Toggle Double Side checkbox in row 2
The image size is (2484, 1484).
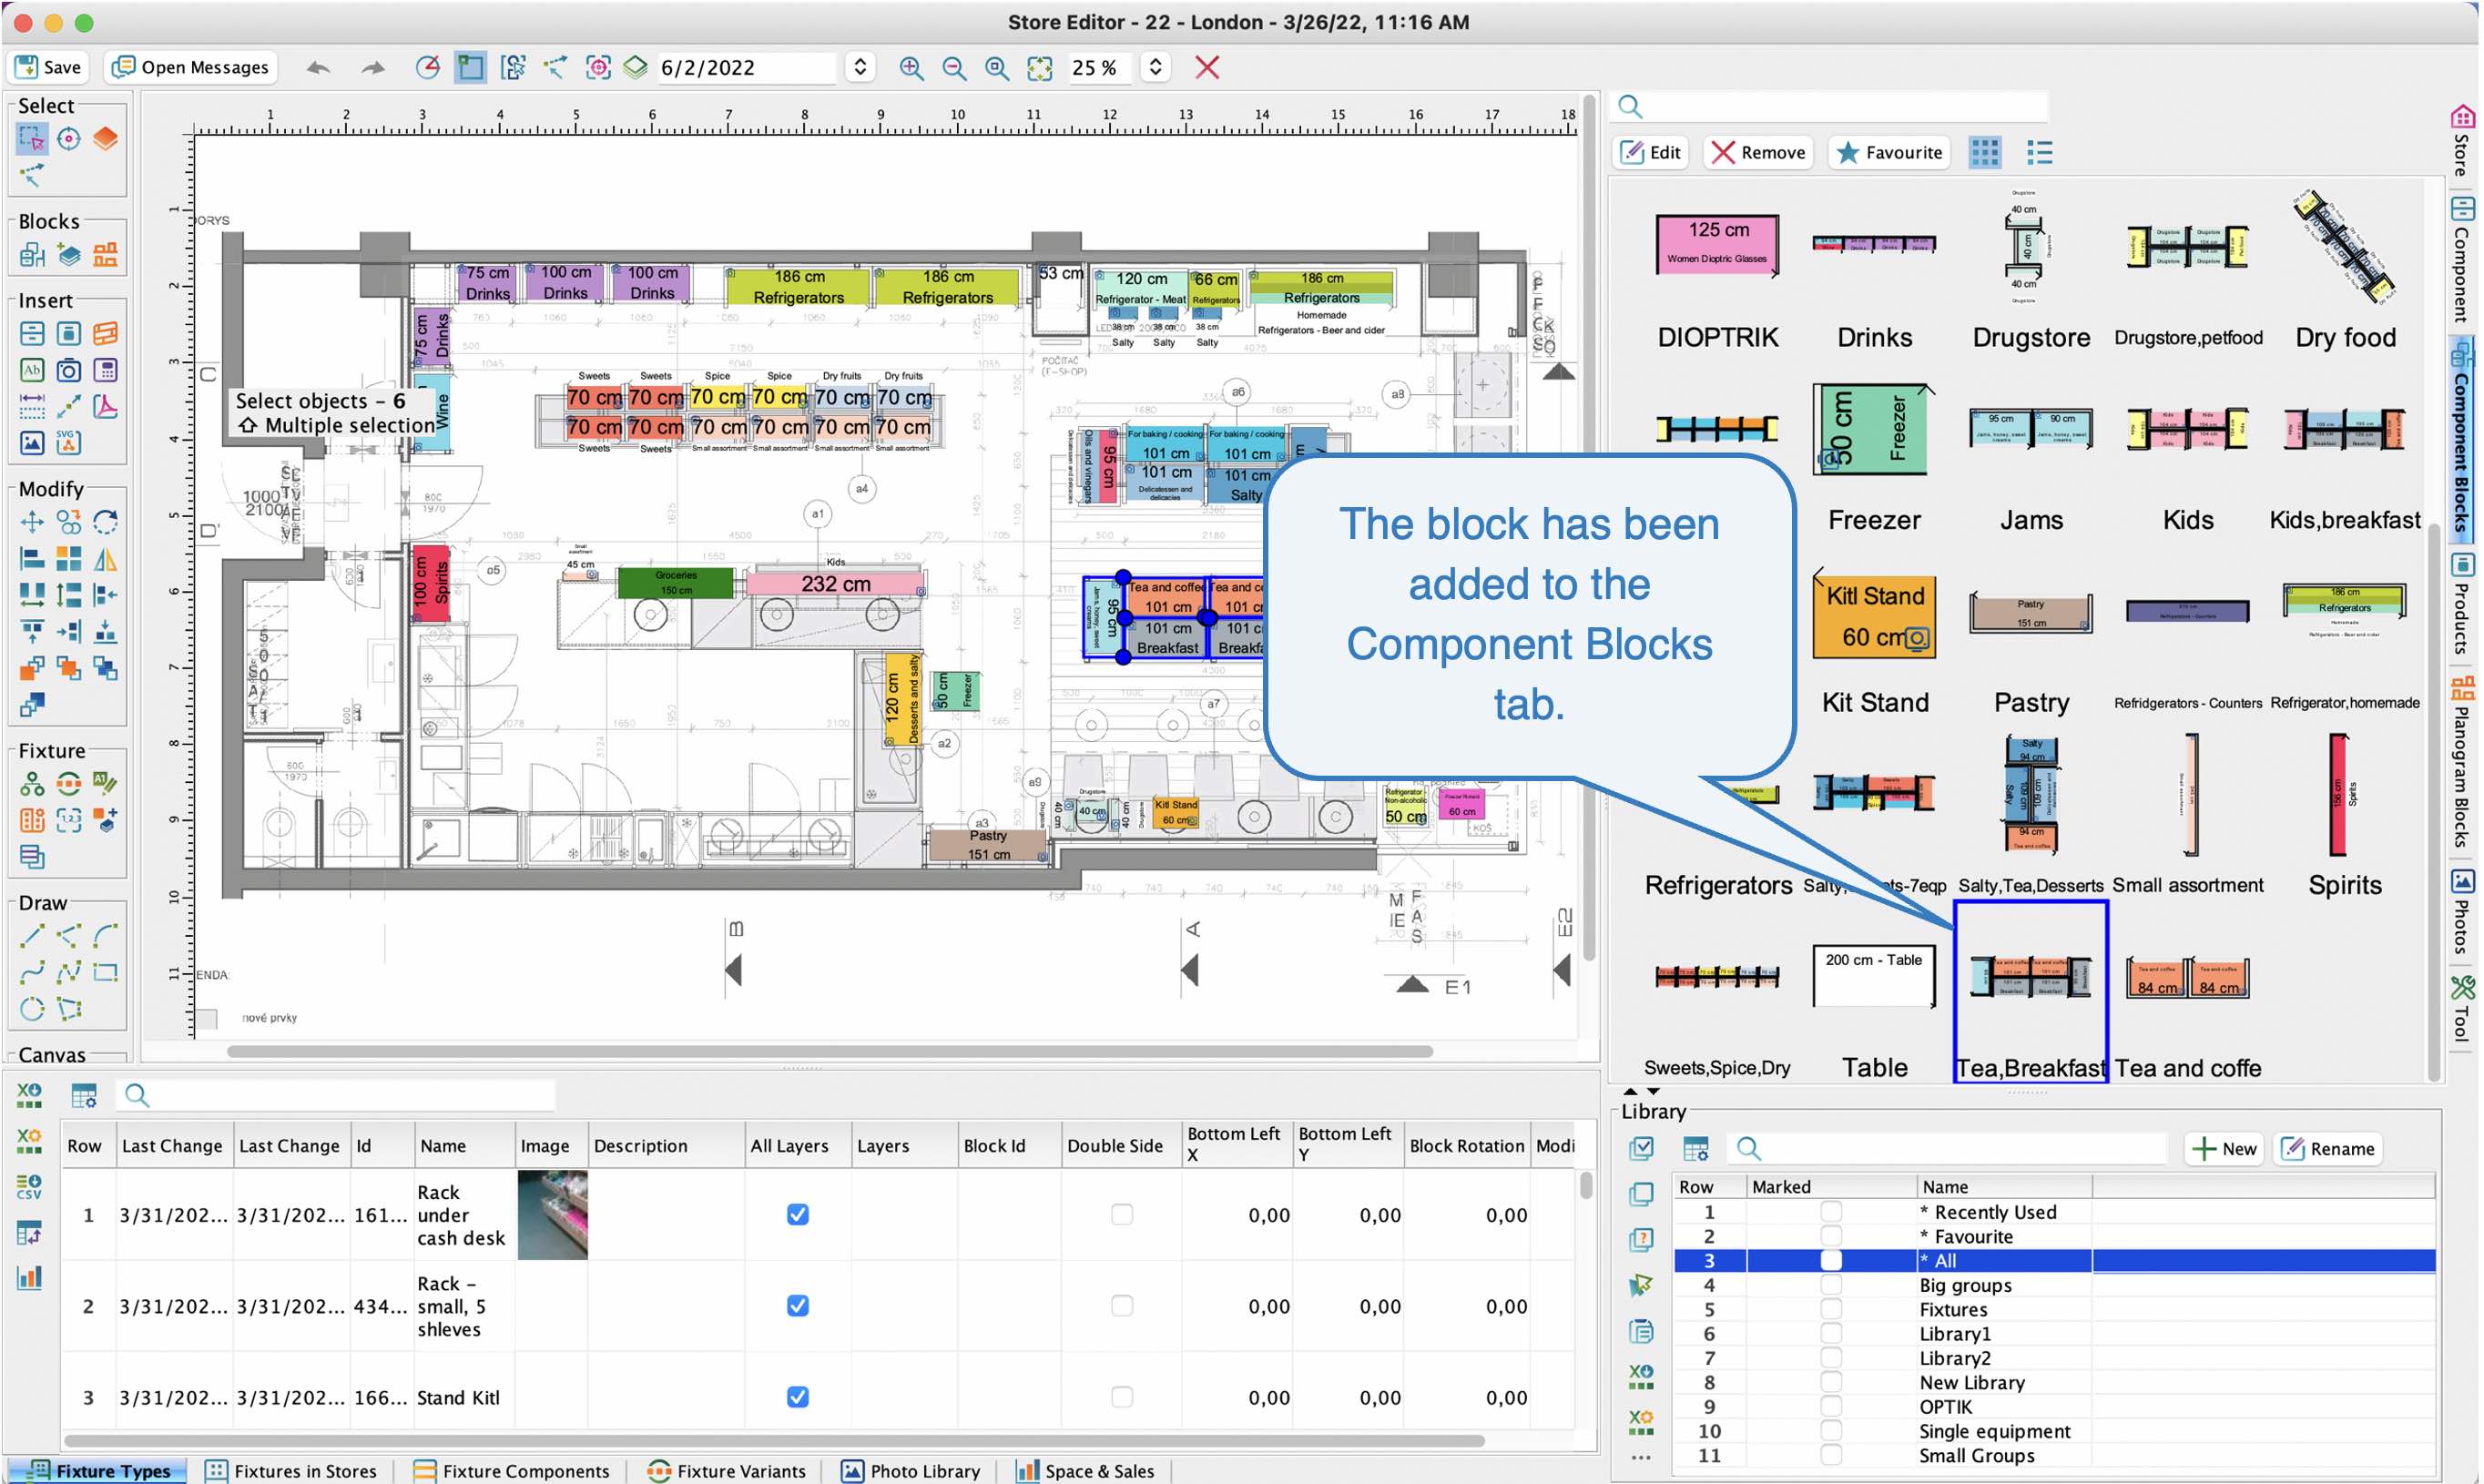[1122, 1305]
